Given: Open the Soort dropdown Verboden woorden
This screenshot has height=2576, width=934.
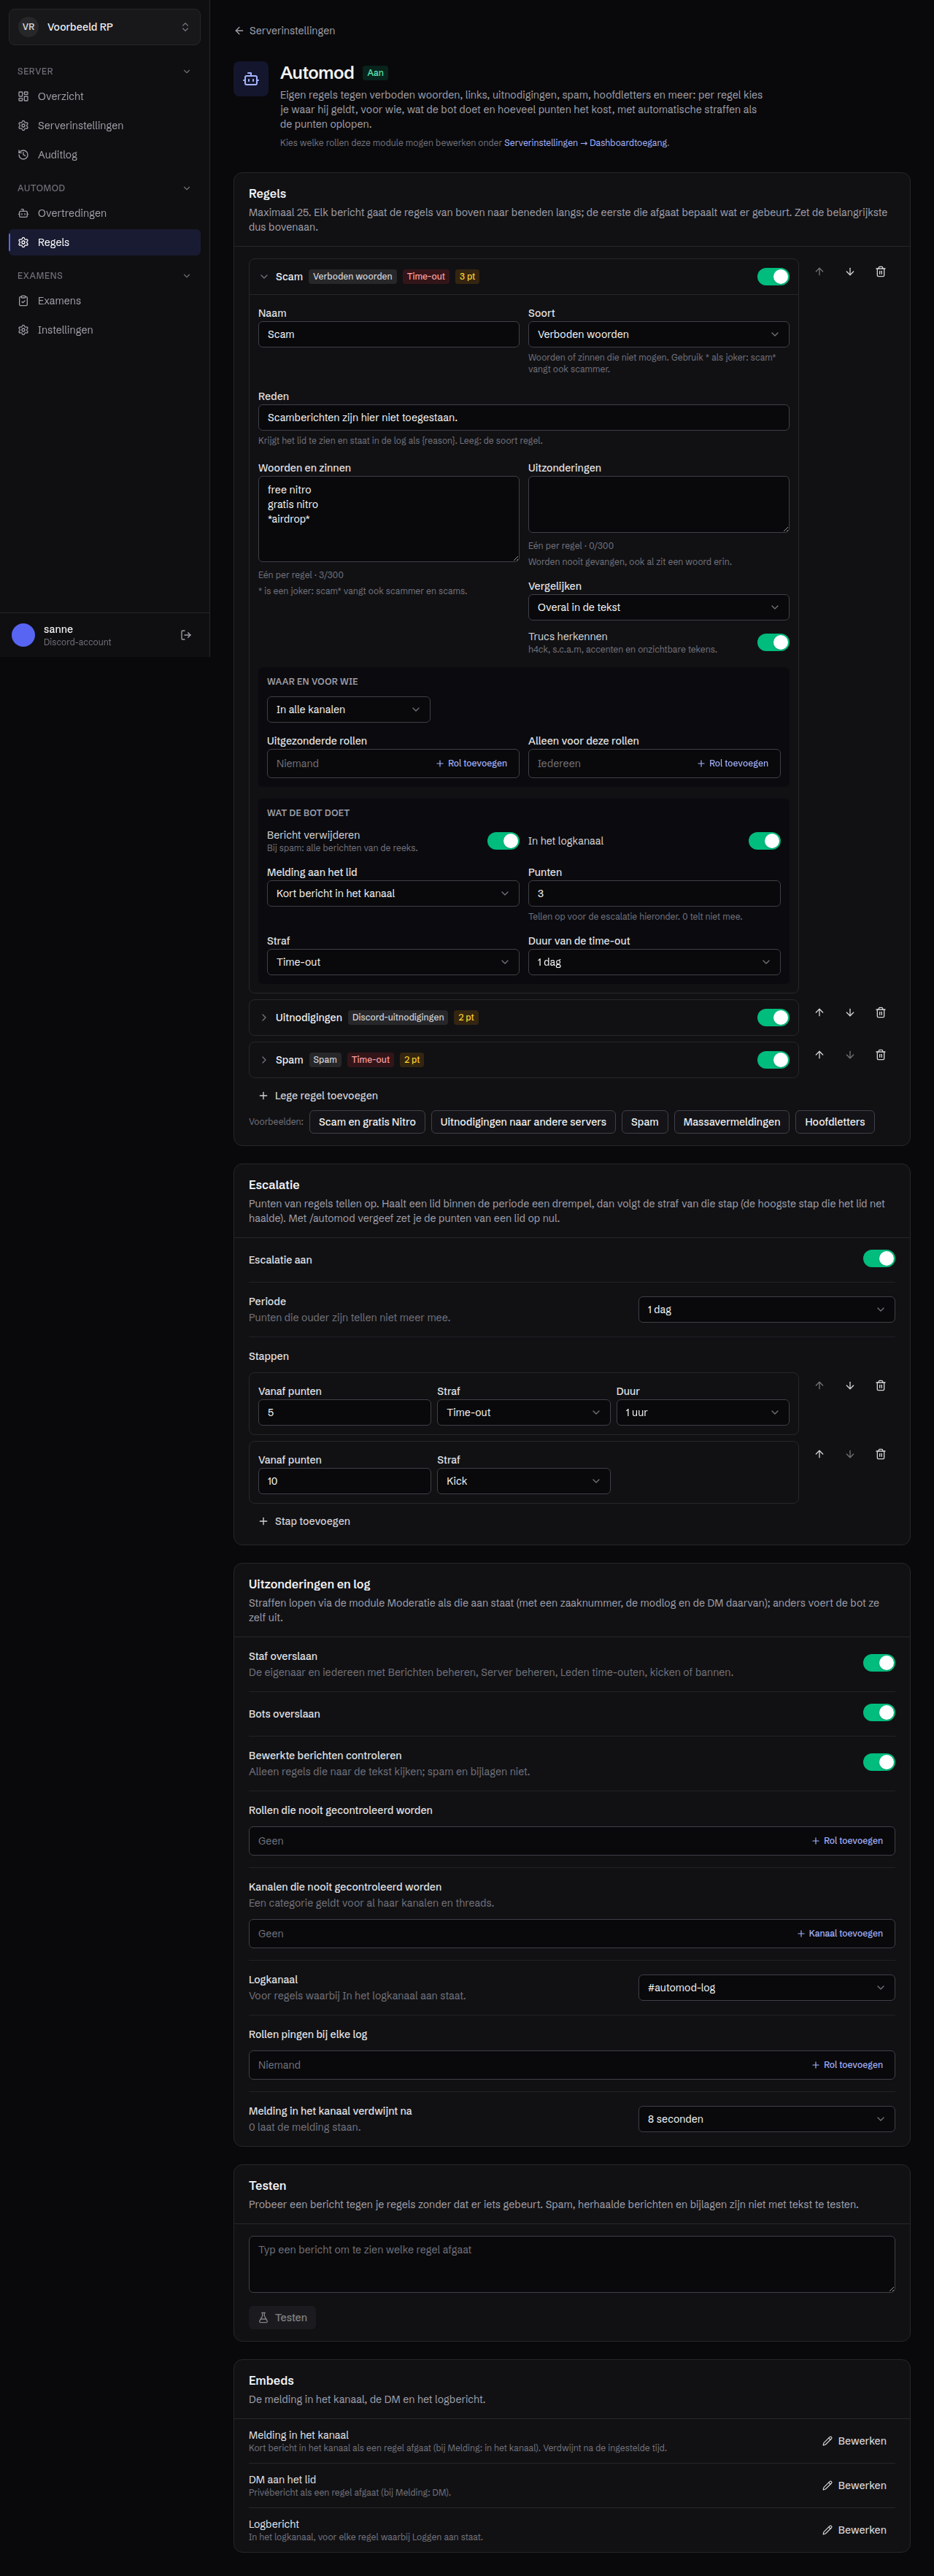Looking at the screenshot, I should [658, 334].
